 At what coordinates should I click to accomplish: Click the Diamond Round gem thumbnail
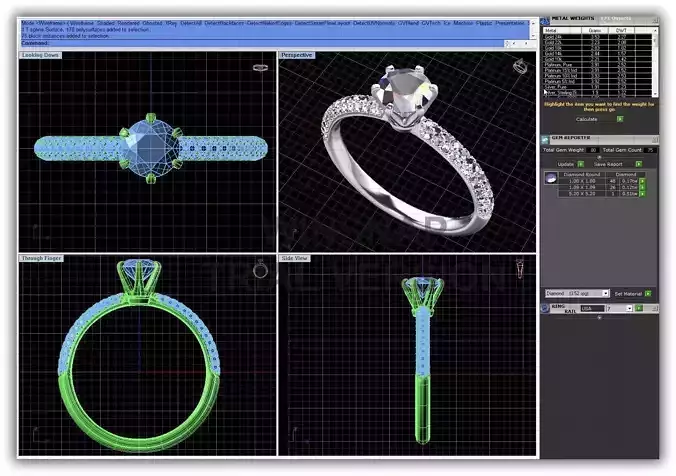tap(551, 178)
